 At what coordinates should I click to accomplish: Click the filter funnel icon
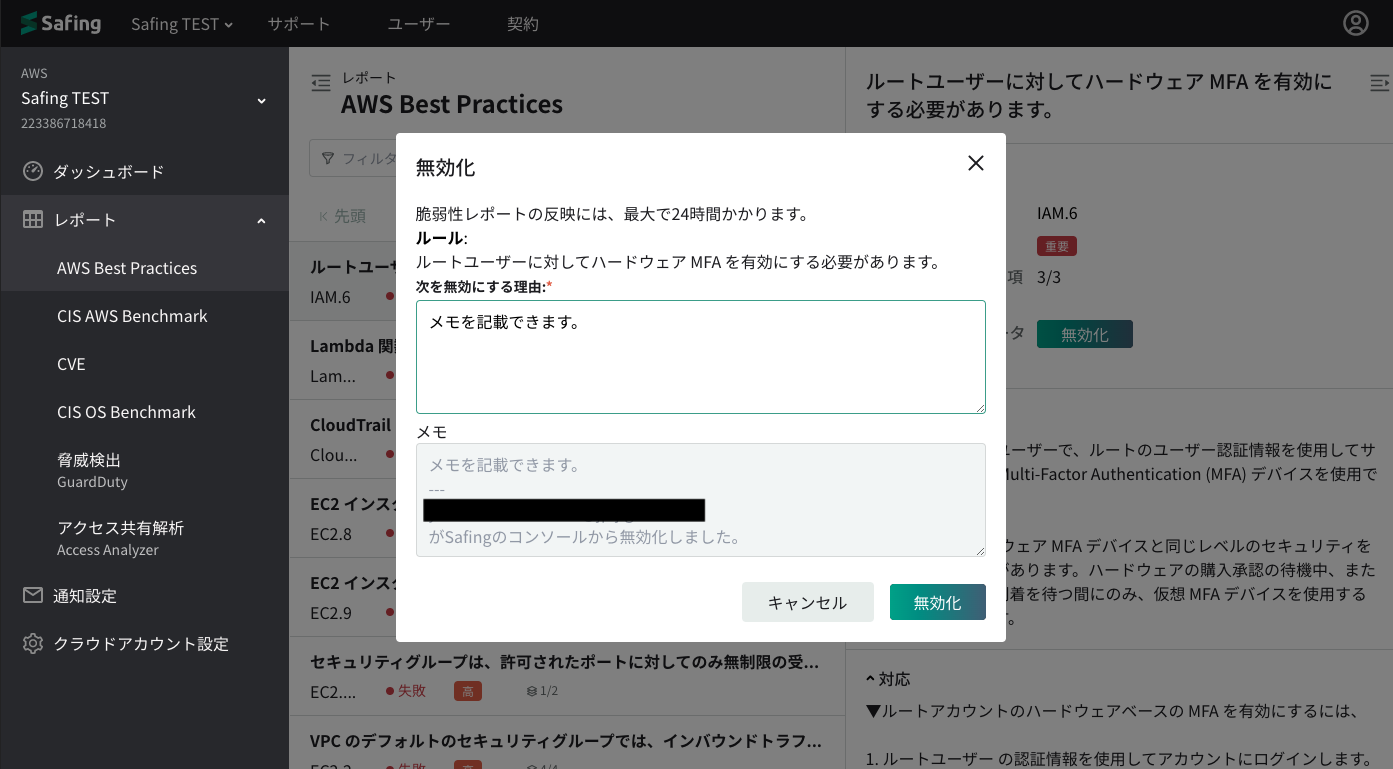328,158
